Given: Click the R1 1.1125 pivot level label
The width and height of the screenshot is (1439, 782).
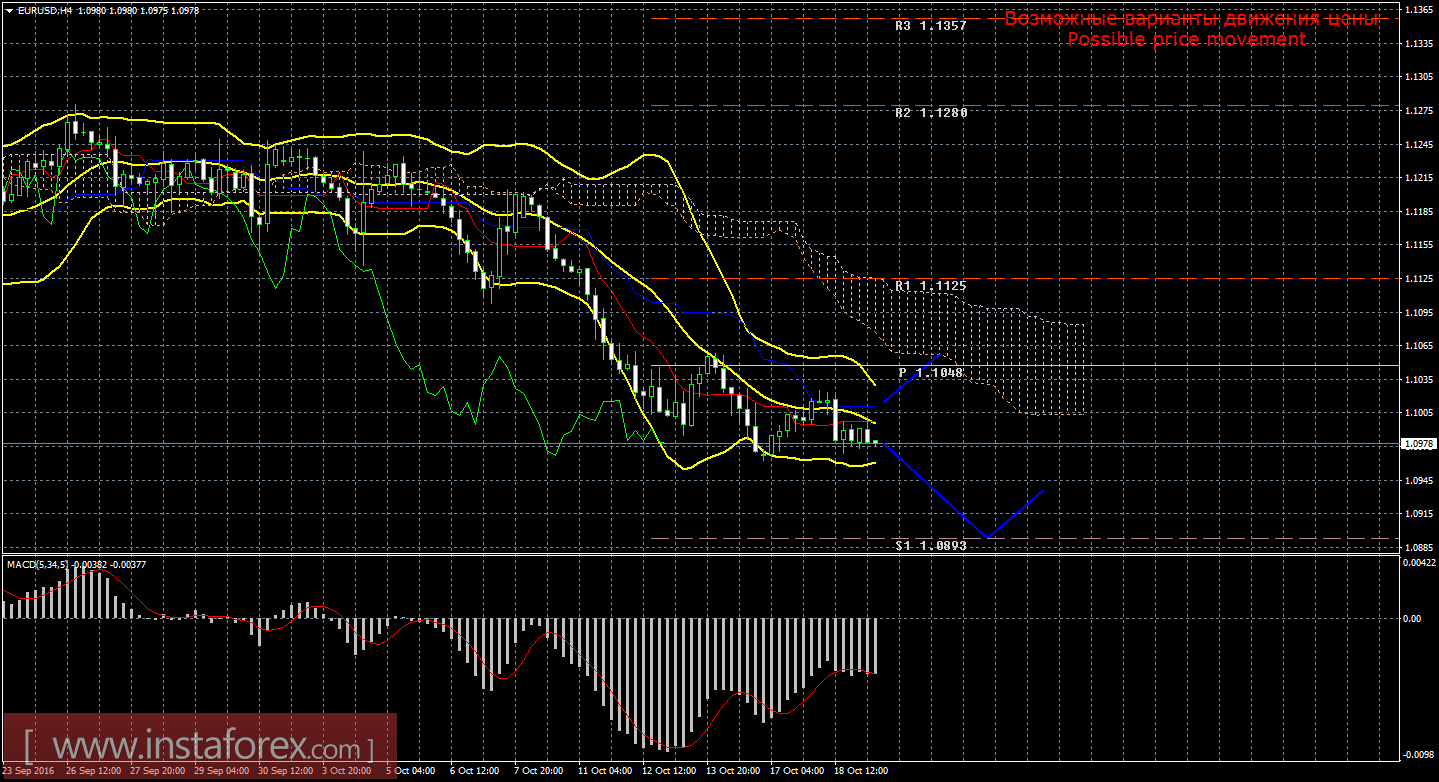Looking at the screenshot, I should tap(930, 286).
